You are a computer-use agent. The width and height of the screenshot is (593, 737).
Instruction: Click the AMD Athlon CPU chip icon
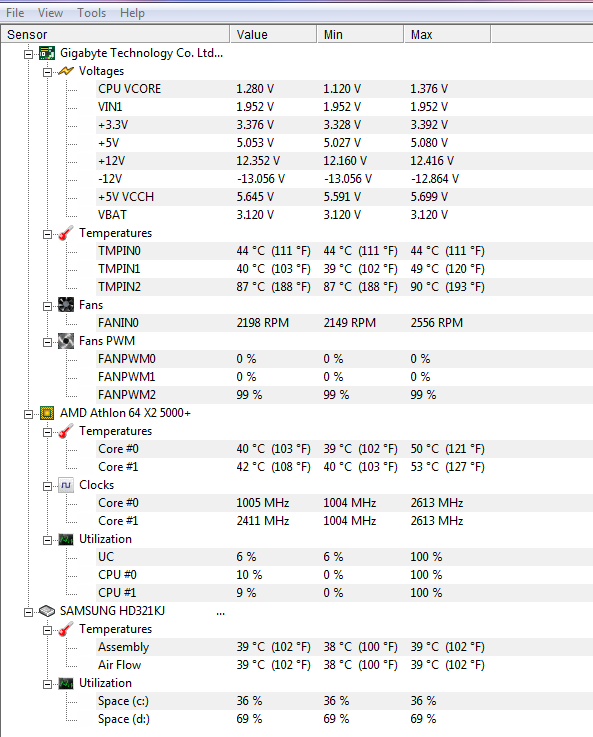[x=47, y=413]
